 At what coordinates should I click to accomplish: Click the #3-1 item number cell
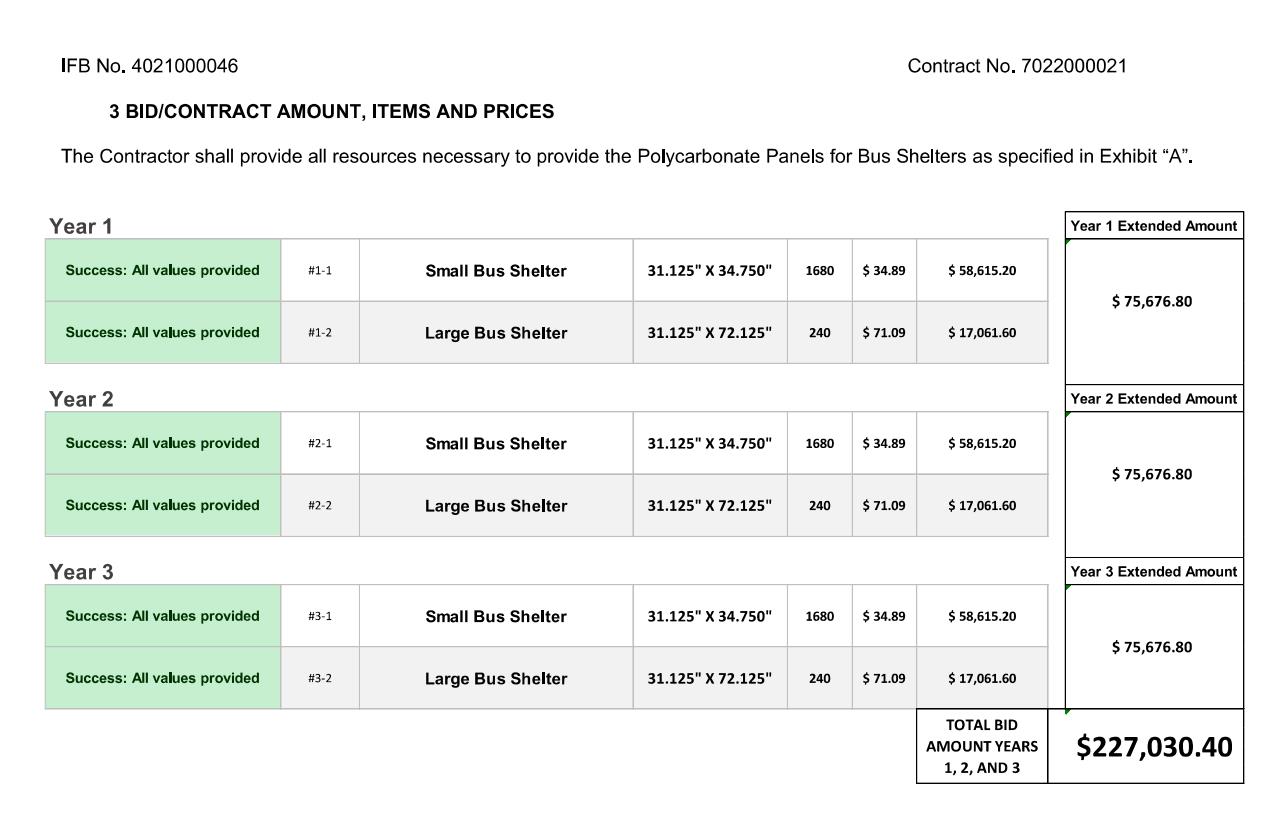click(320, 617)
